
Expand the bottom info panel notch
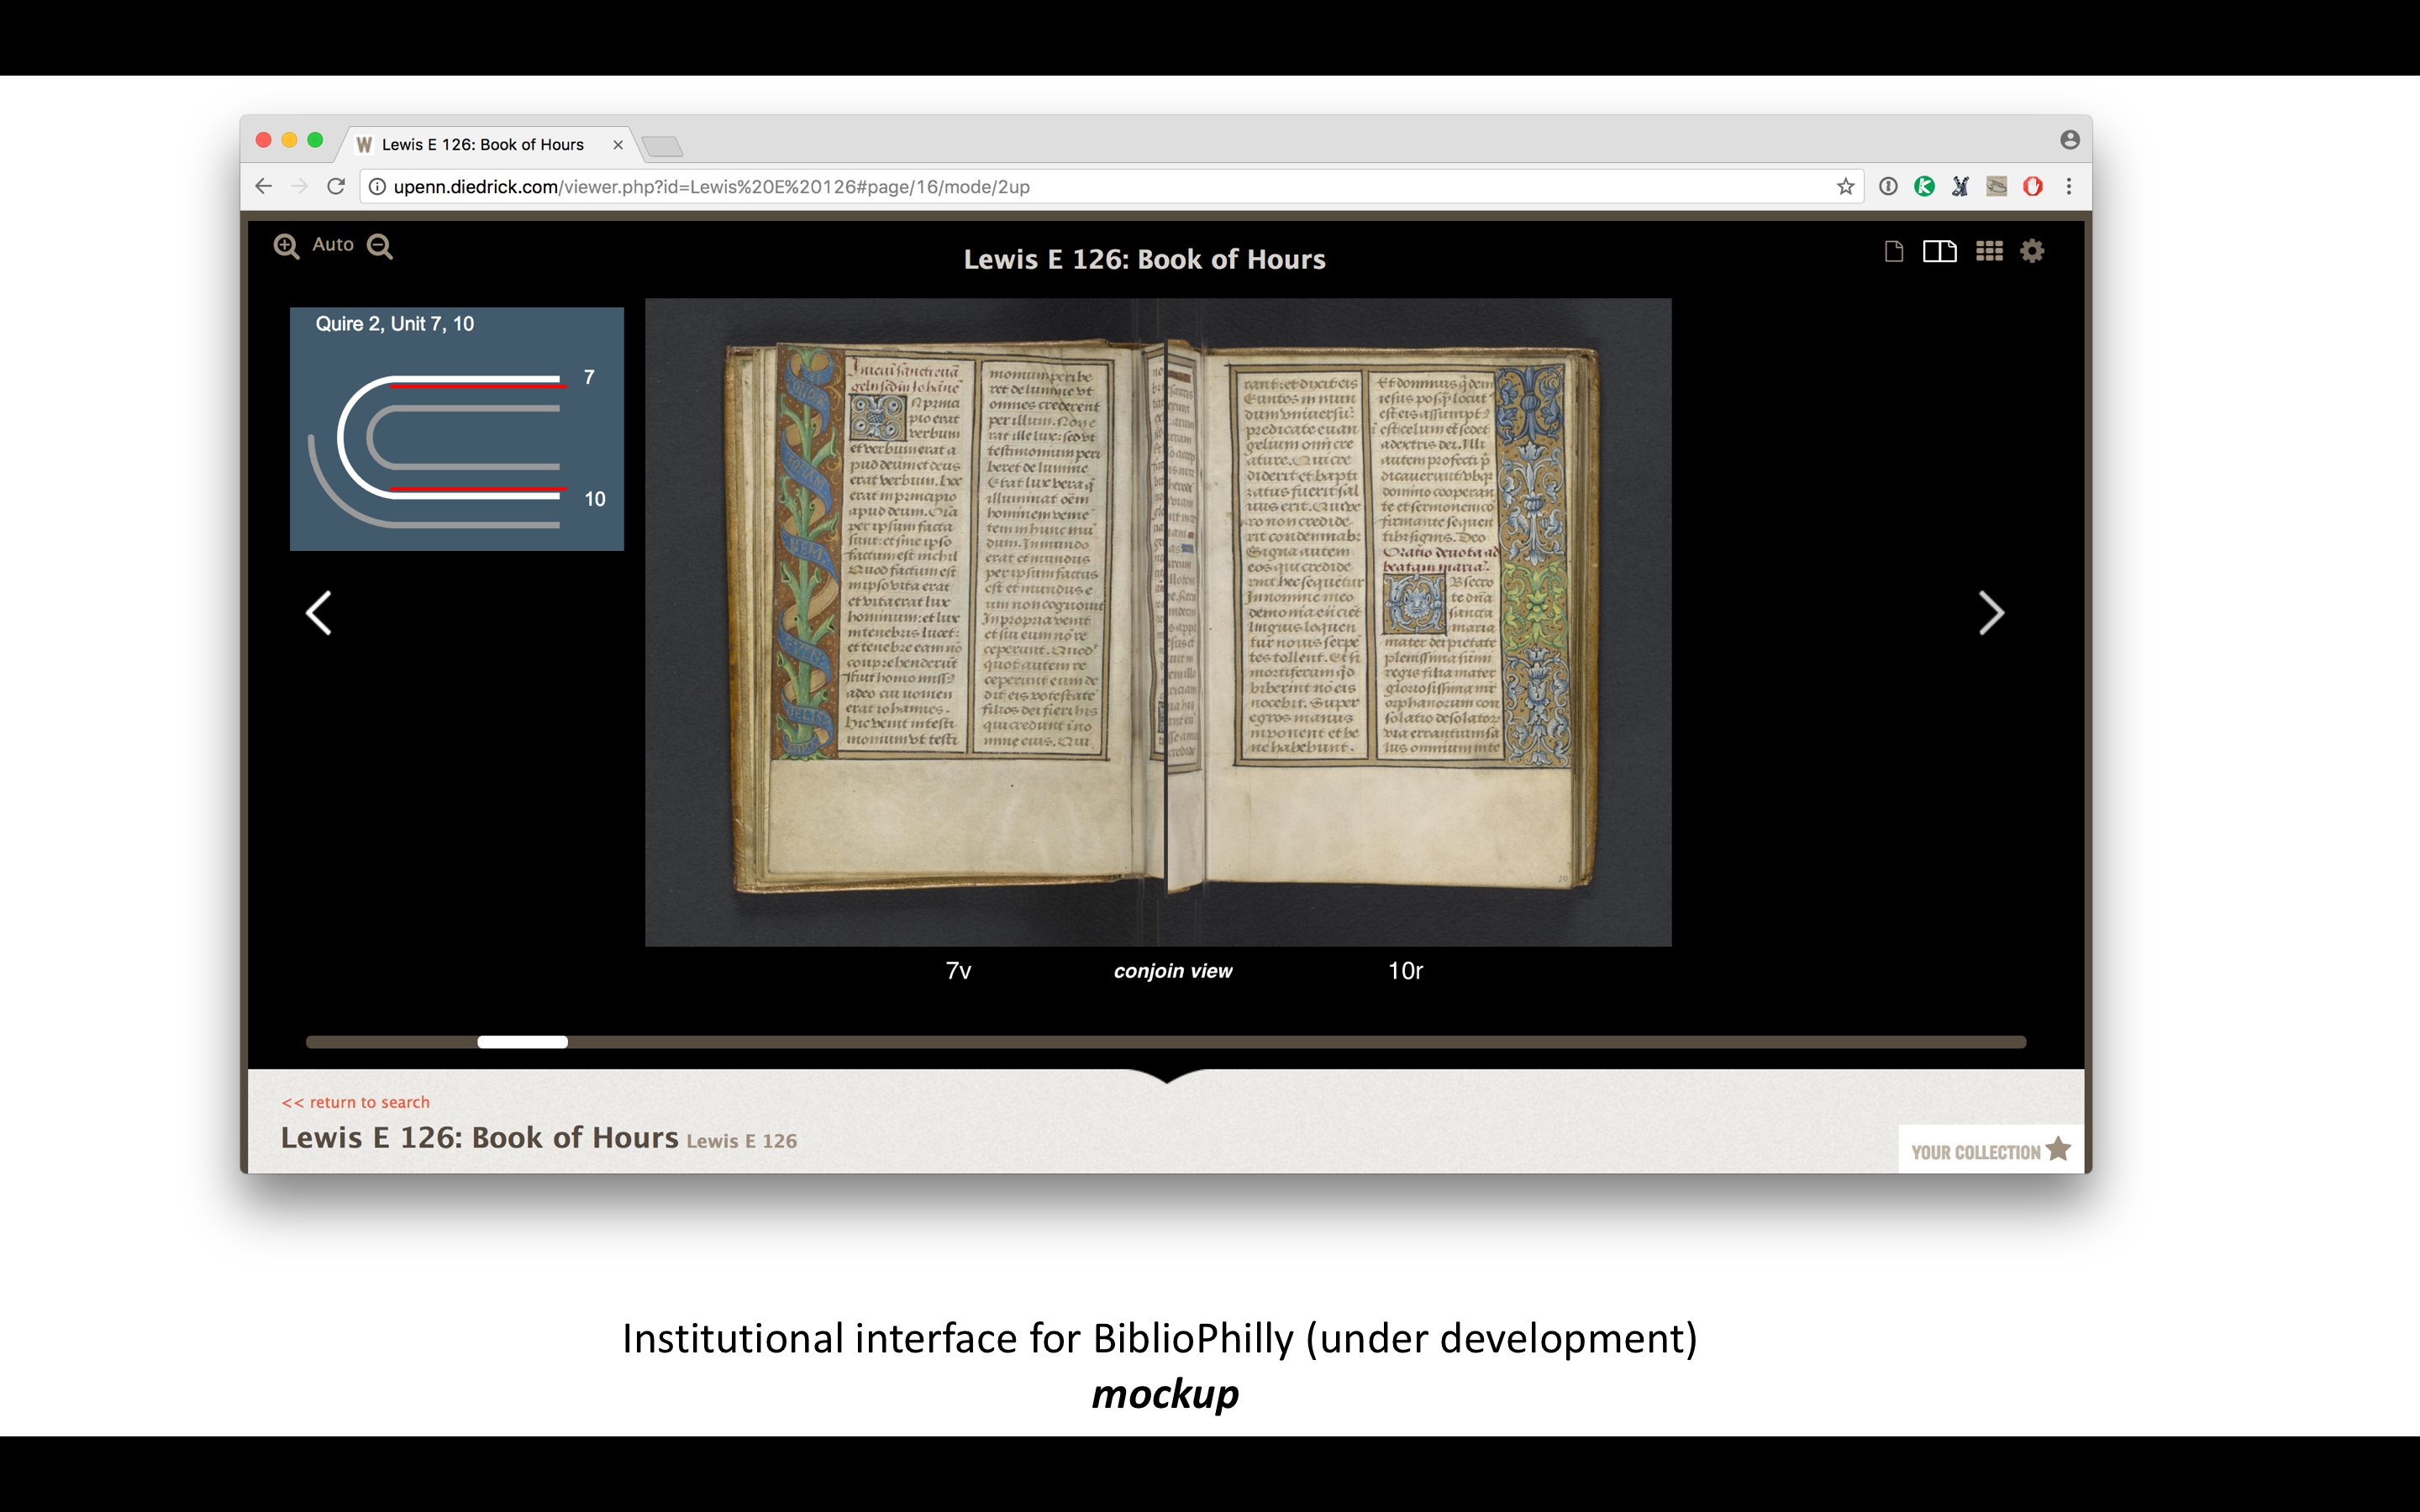pos(1166,1076)
